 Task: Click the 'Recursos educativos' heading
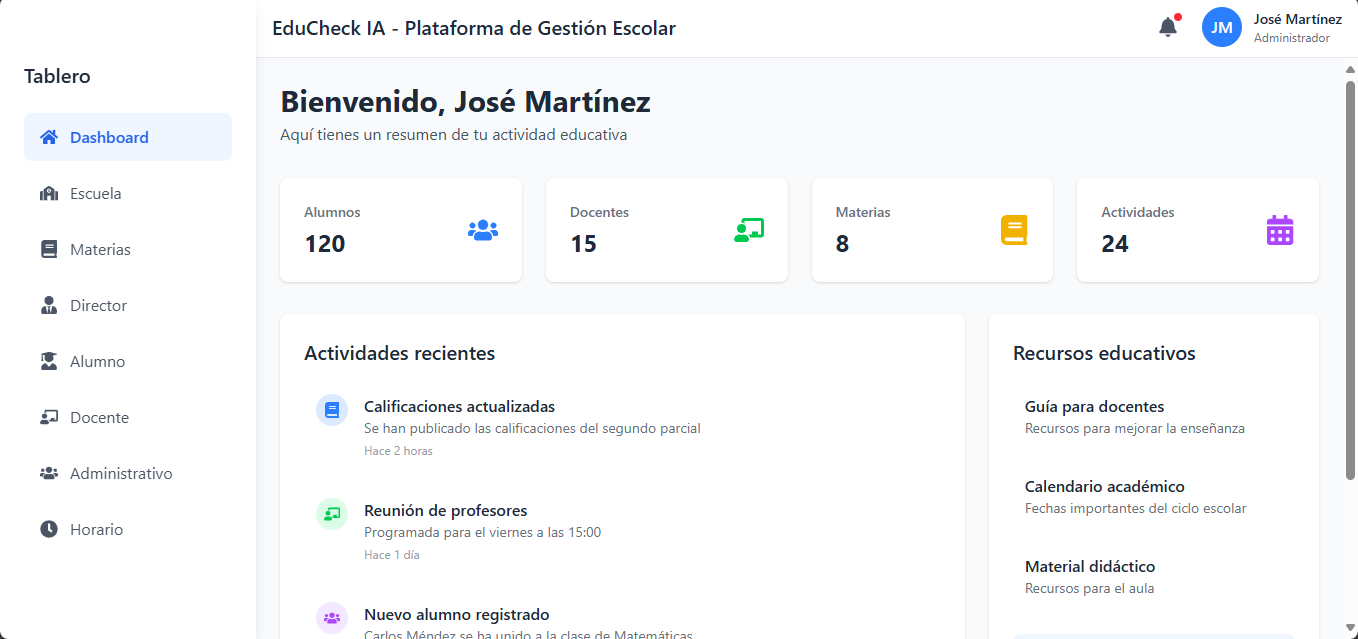(x=1104, y=353)
